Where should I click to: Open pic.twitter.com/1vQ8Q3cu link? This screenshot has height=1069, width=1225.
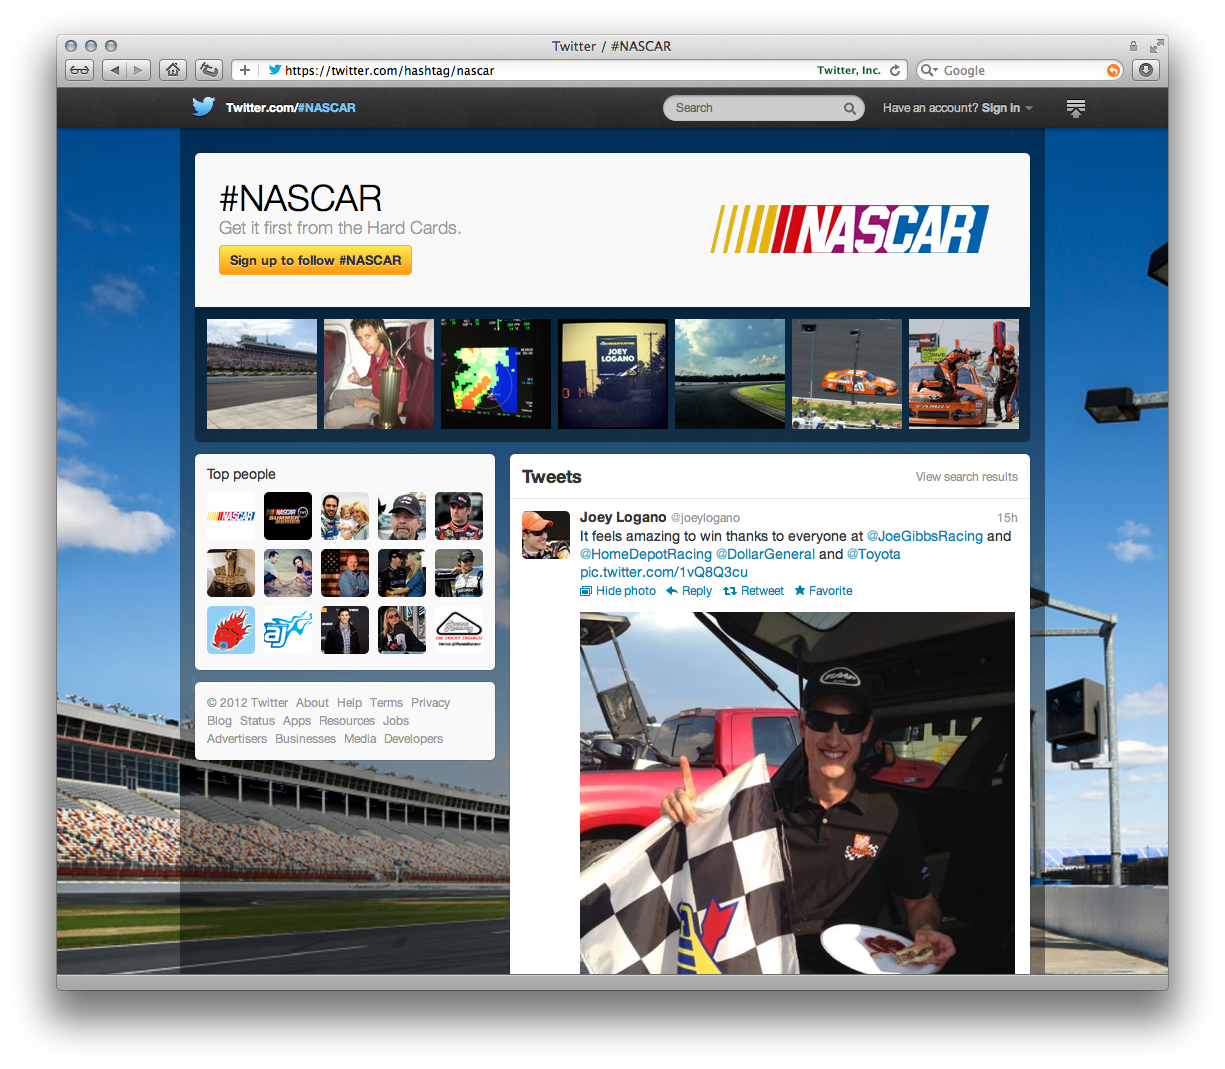tap(664, 572)
